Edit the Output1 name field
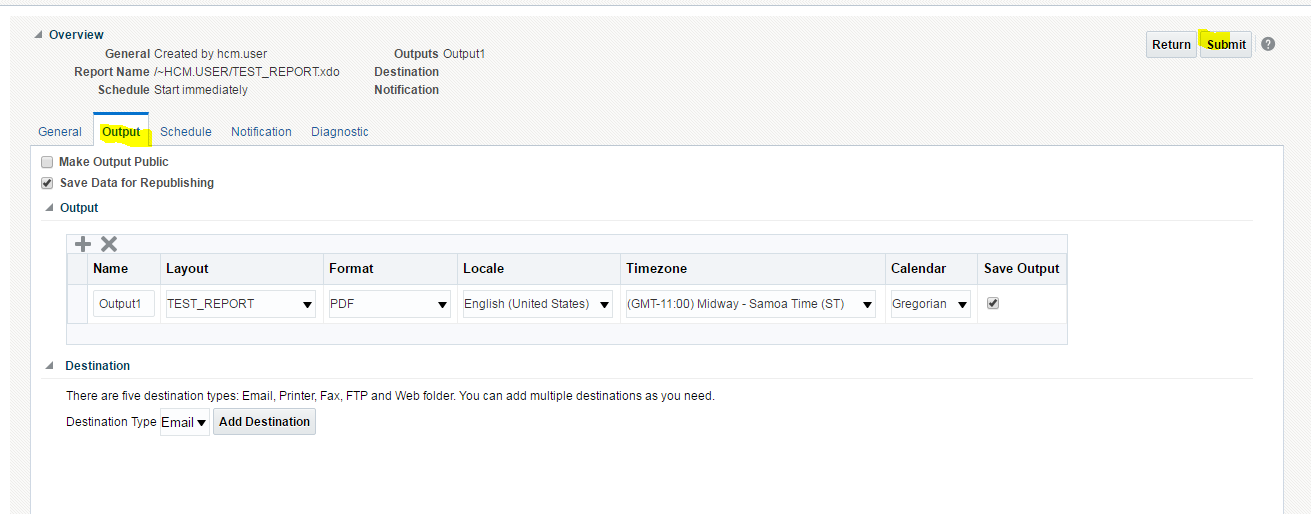This screenshot has width=1311, height=514. pos(124,304)
